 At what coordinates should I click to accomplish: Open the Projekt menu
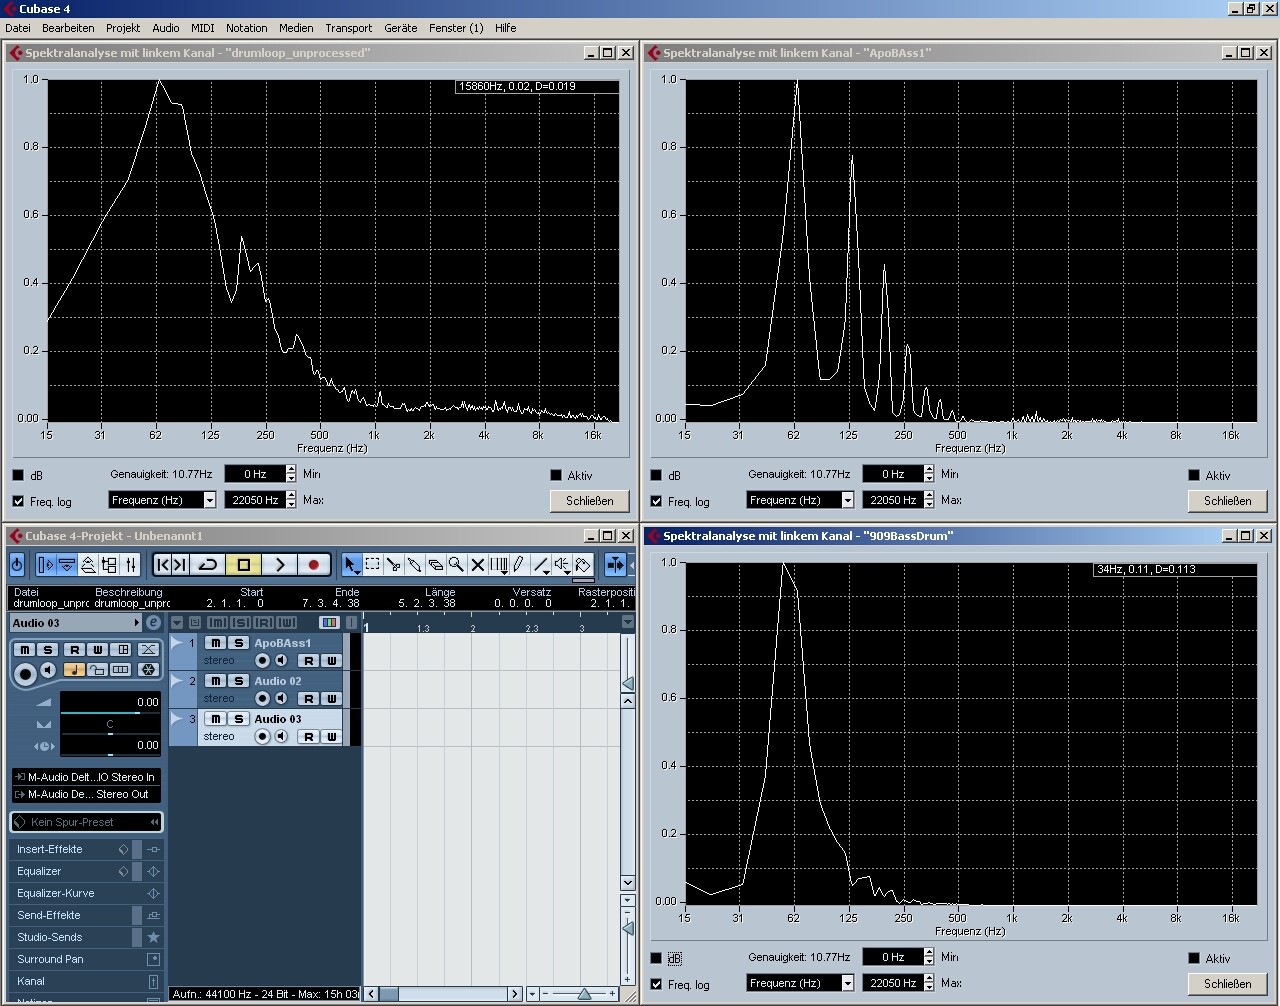(123, 28)
